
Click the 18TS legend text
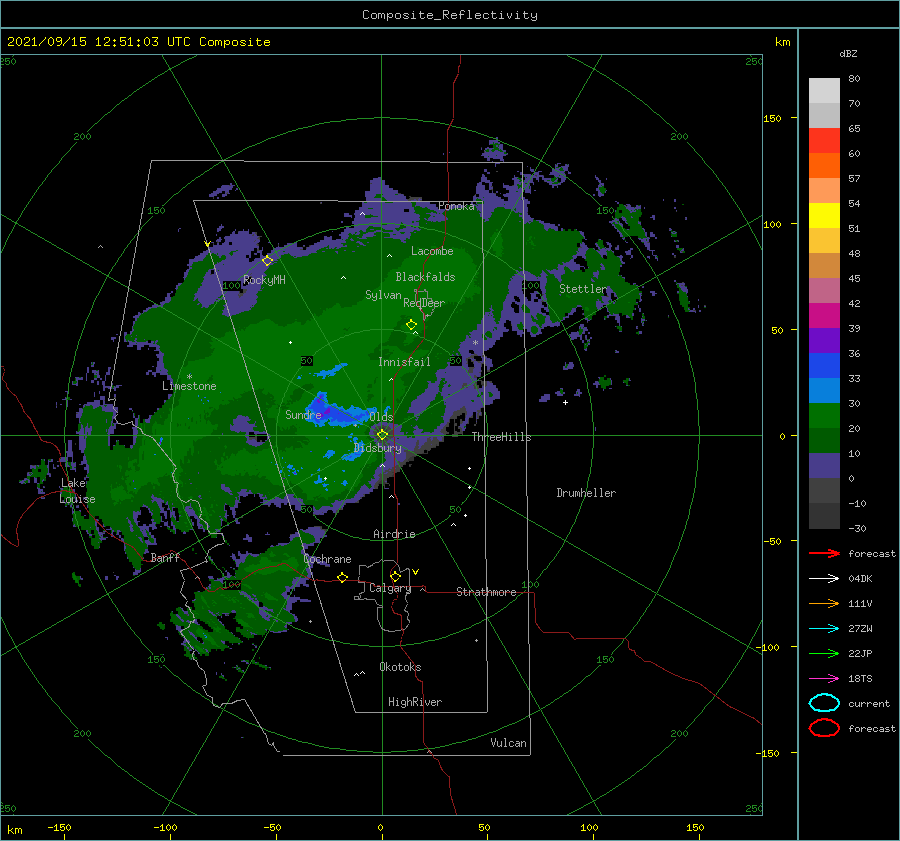(860, 679)
